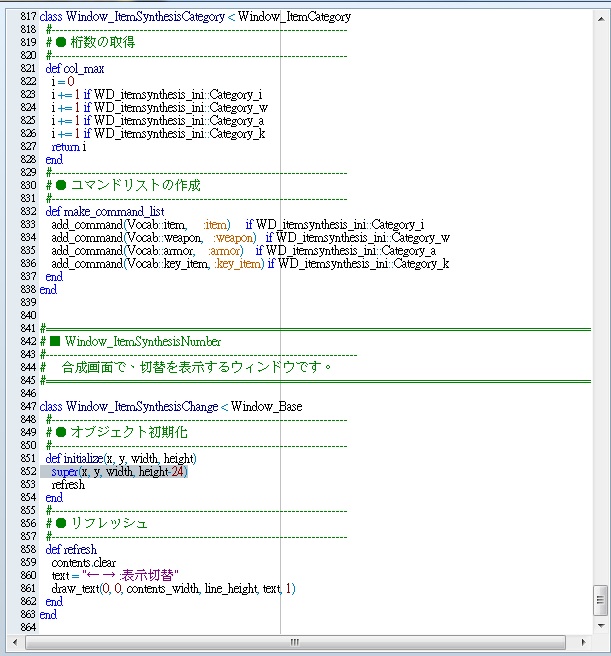Screen dimensions: 611x656
Task: Click add_command line for Vocab::armor
Action: click(244, 251)
